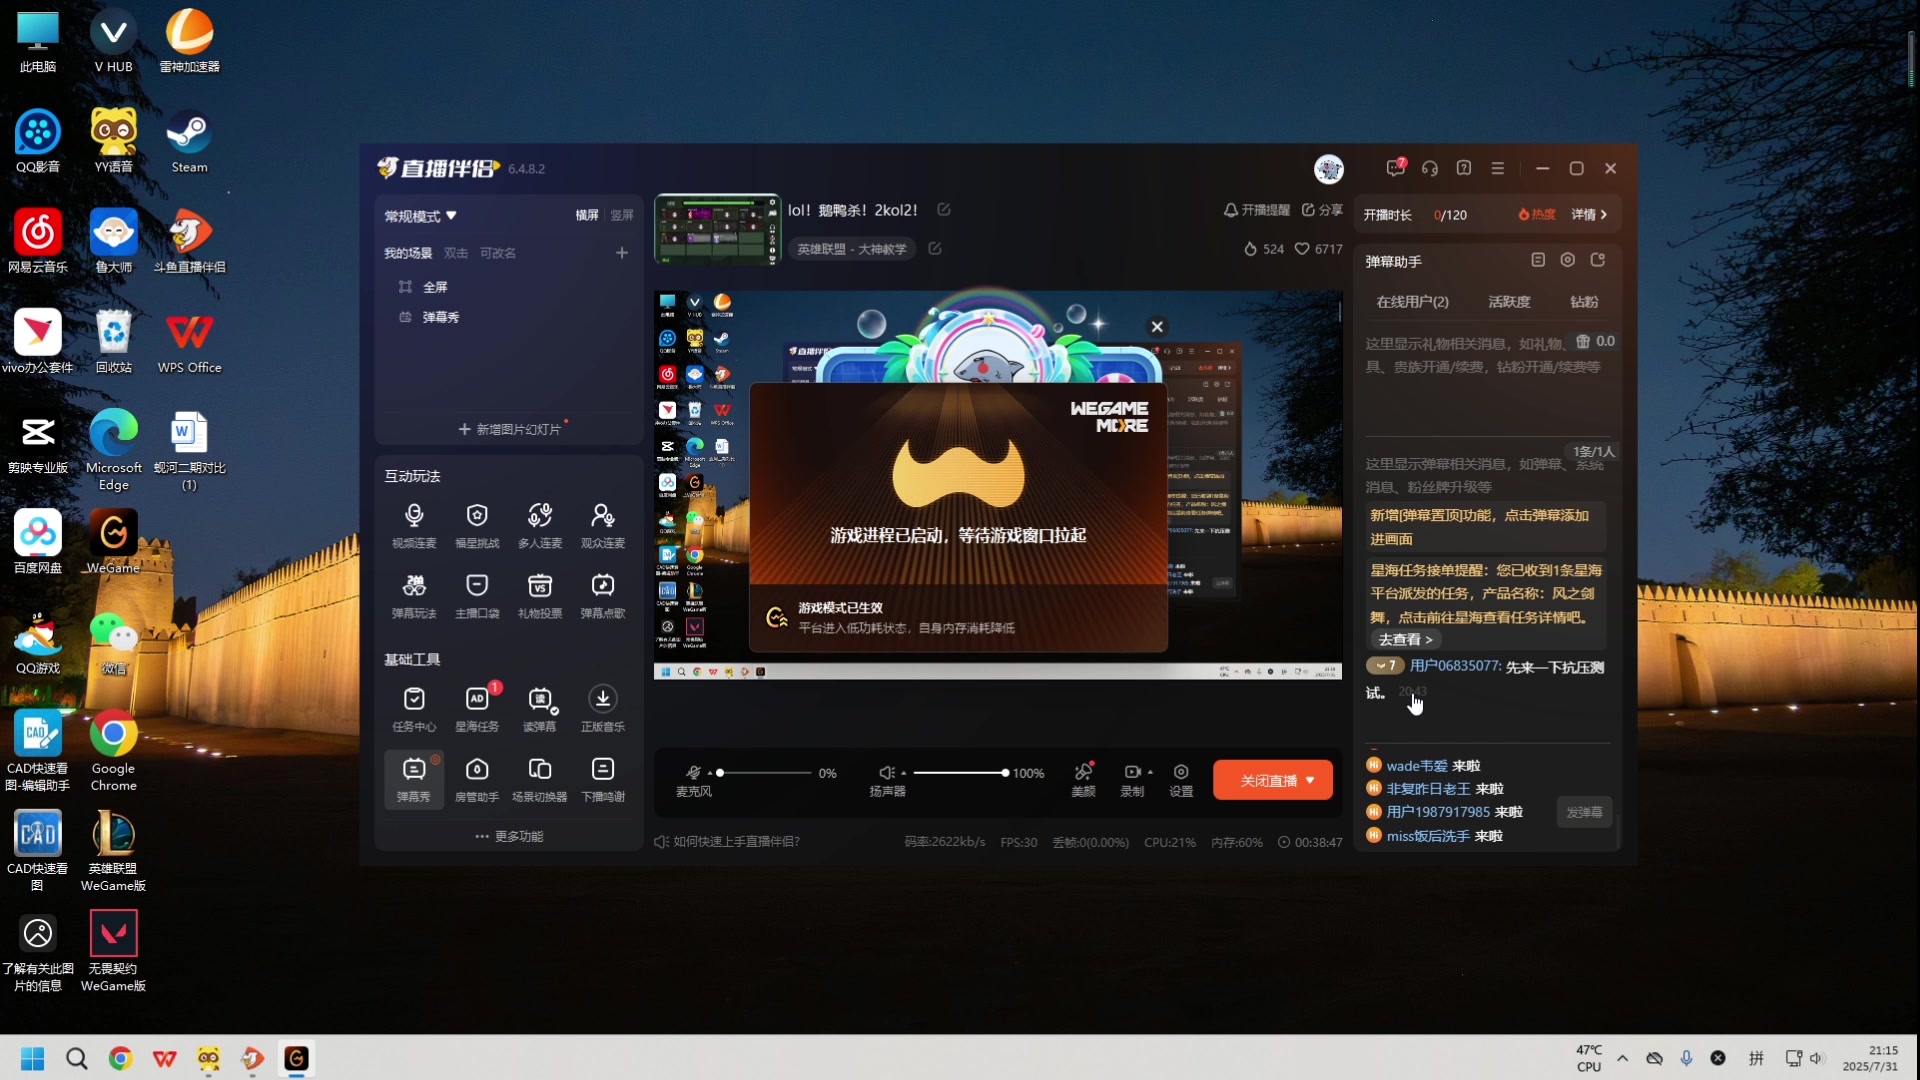1920x1080 pixels.
Task: Open 房管助手 moderator assistant
Action: [x=477, y=779]
